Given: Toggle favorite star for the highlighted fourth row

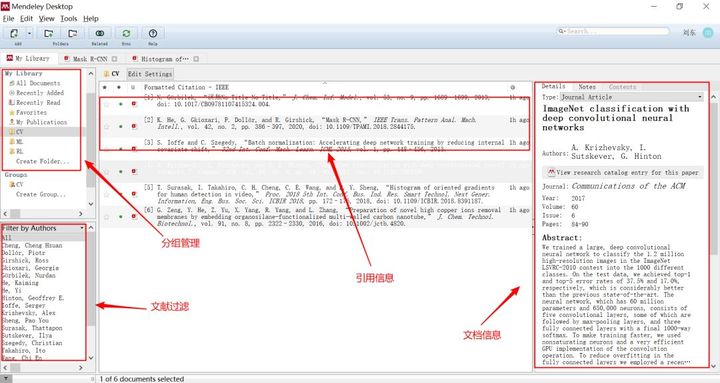Looking at the screenshot, I should click(x=107, y=172).
